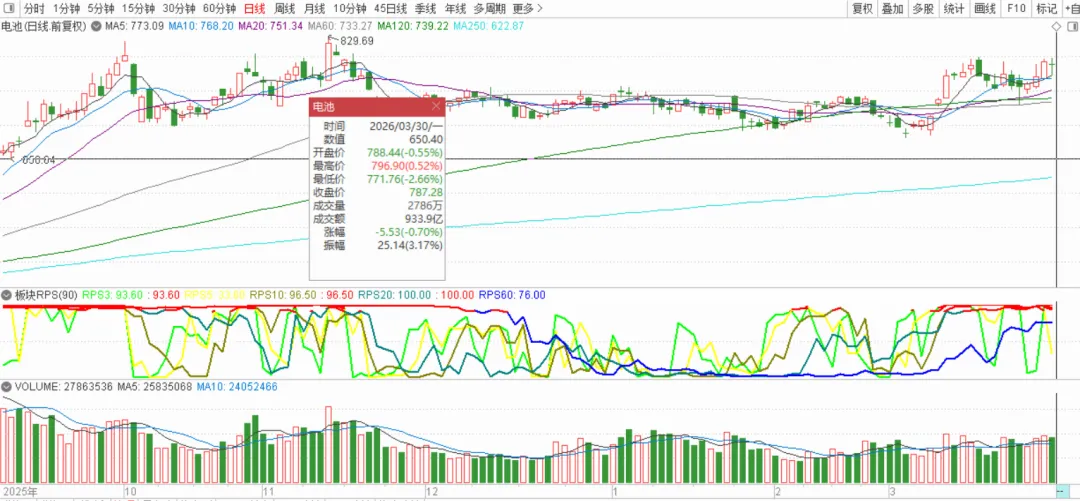Expand the 更多 periods menu
Screen dimensions: 1080x501
[x=528, y=9]
